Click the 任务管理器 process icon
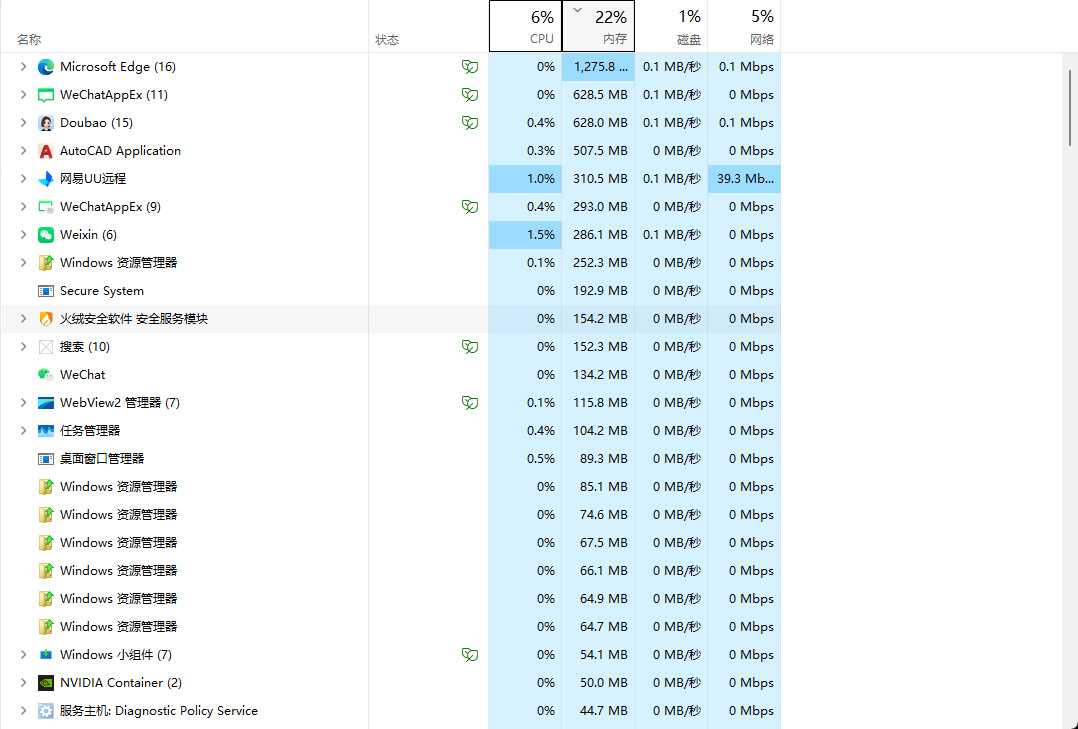 [x=46, y=431]
